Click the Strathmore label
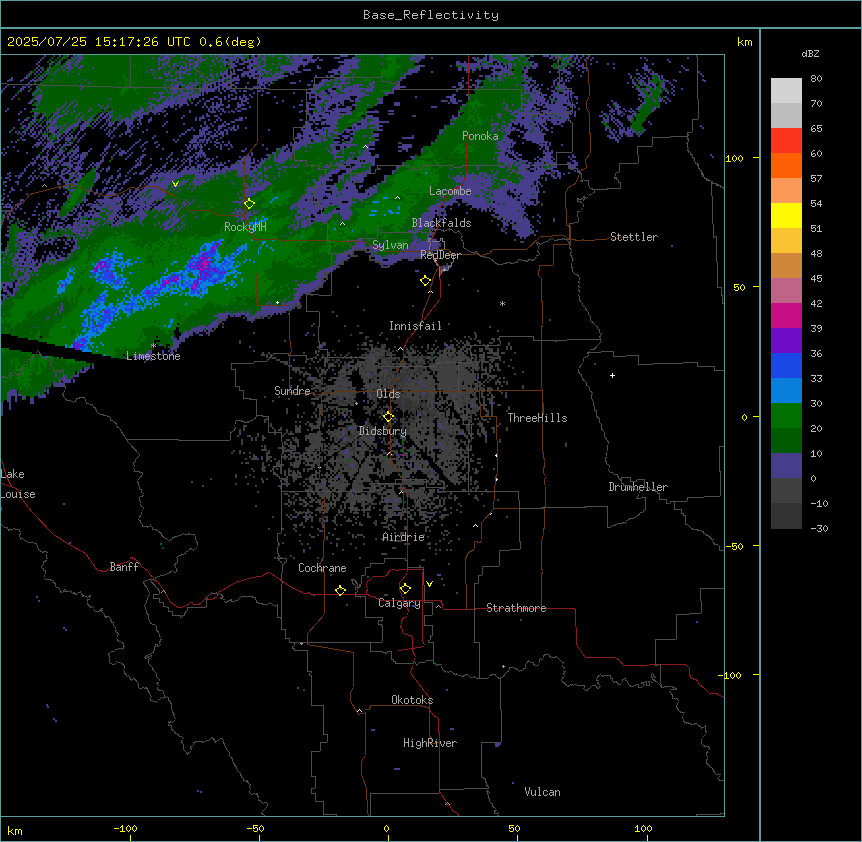The height and width of the screenshot is (842, 862). (x=516, y=608)
